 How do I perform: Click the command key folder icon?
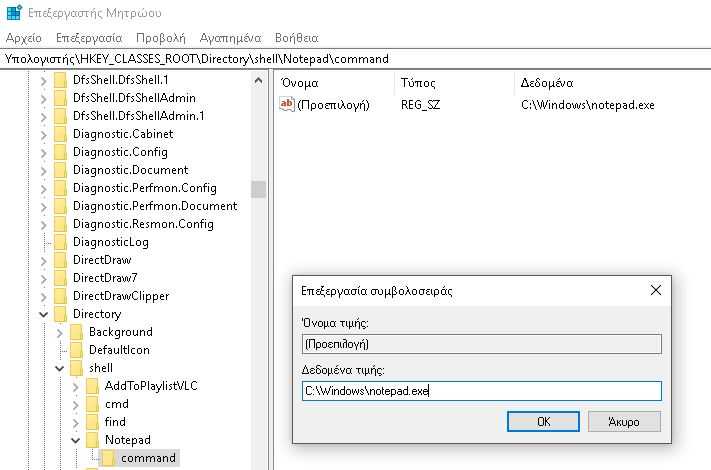coord(108,458)
